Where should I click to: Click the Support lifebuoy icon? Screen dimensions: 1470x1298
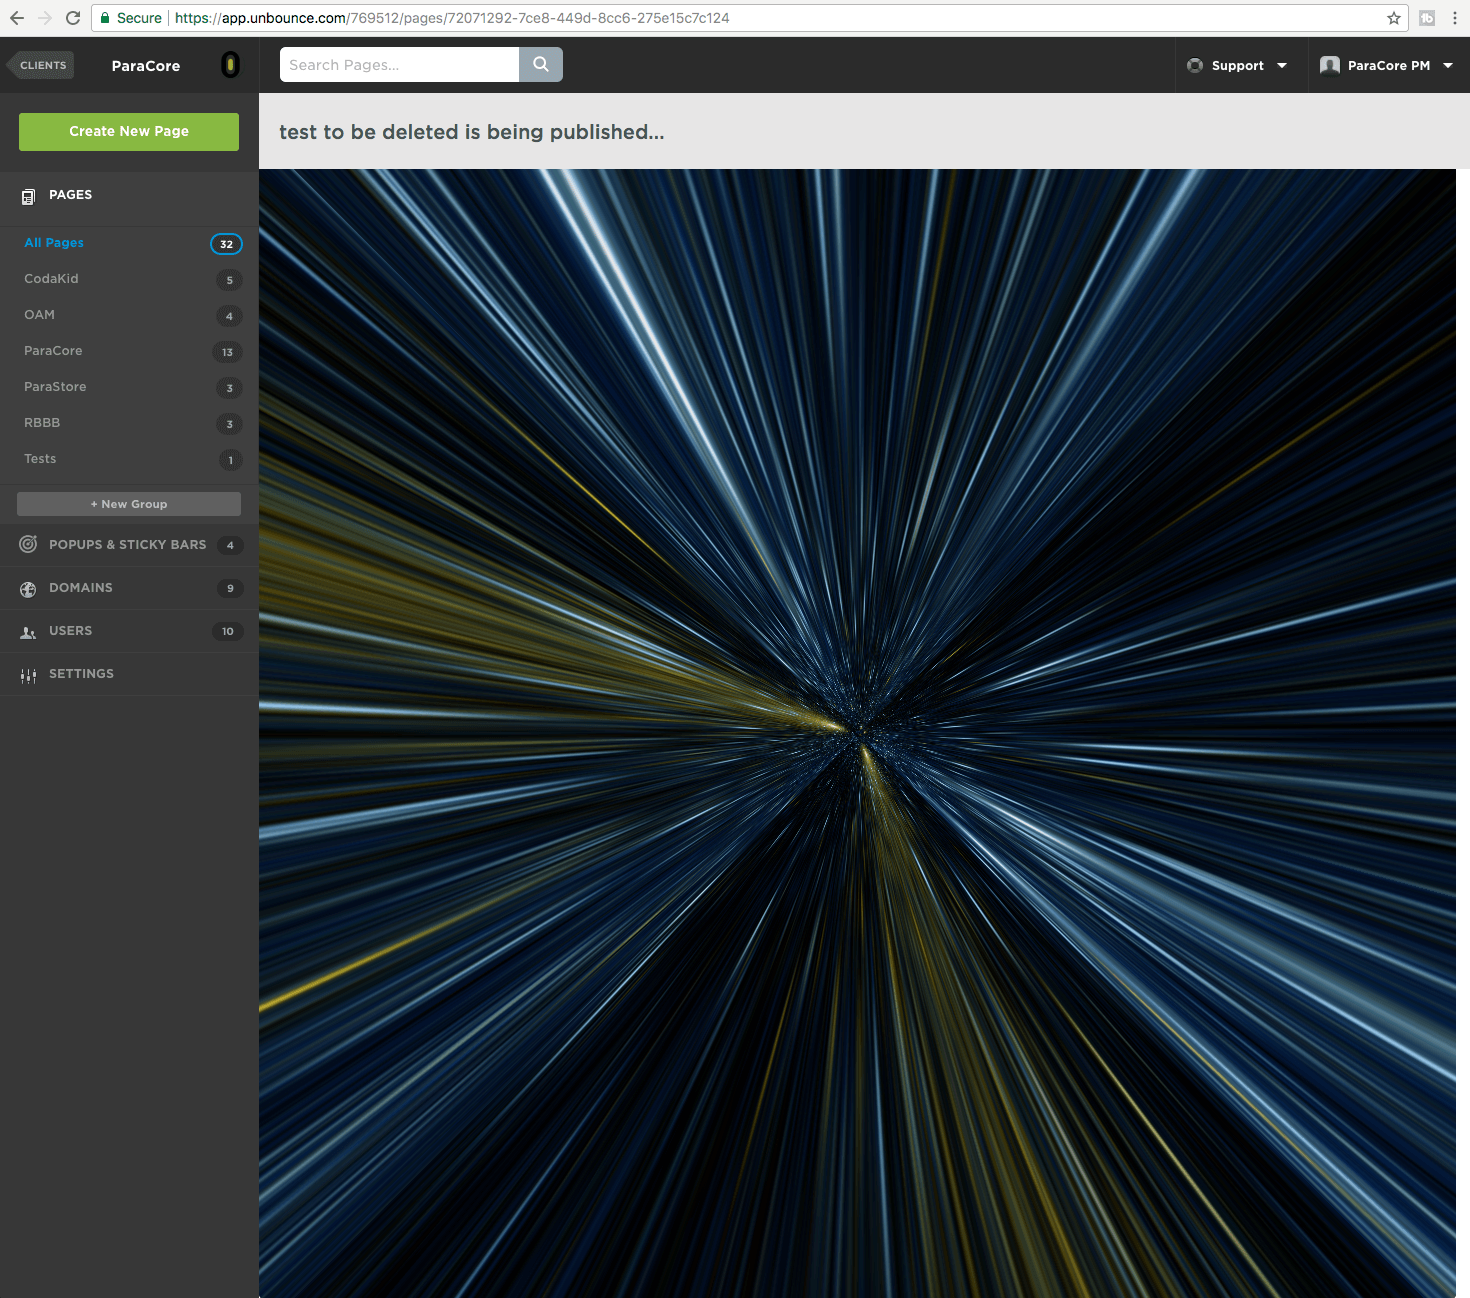[1195, 65]
